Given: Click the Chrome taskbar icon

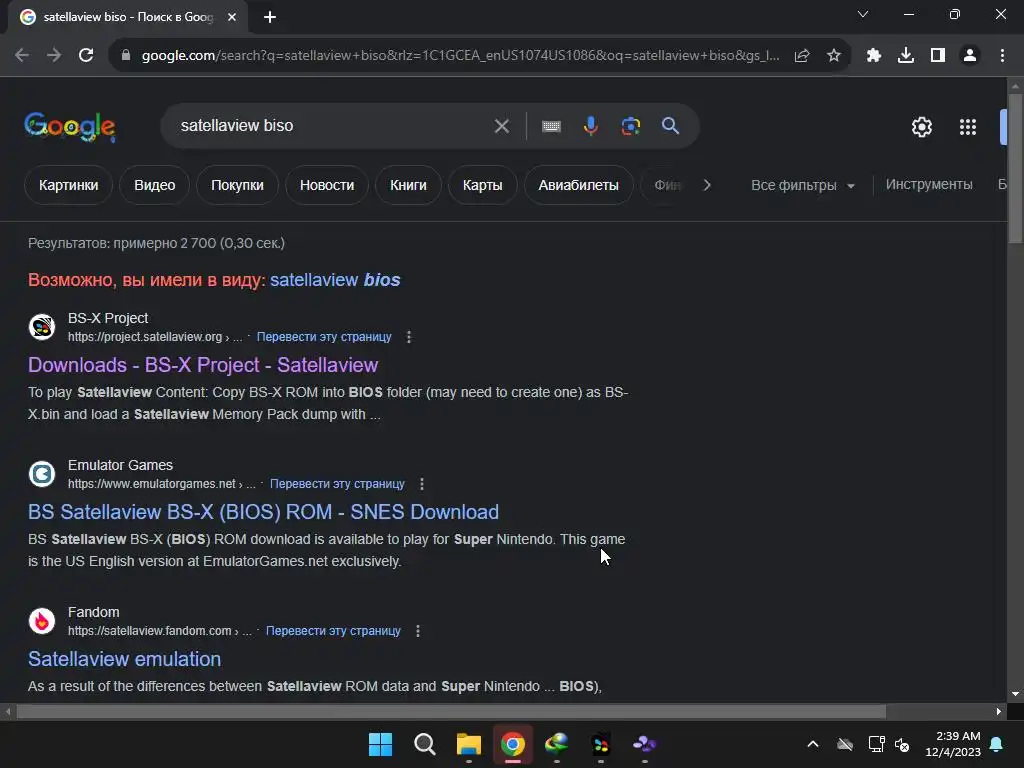Looking at the screenshot, I should coord(513,744).
